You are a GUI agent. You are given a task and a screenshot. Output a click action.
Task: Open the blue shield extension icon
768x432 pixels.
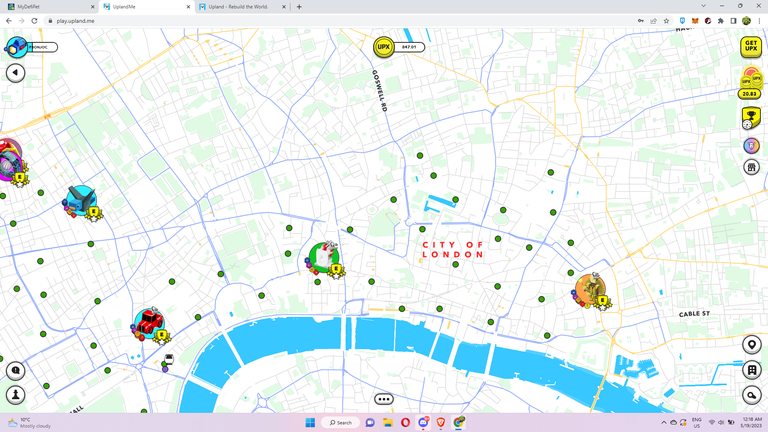[x=682, y=21]
